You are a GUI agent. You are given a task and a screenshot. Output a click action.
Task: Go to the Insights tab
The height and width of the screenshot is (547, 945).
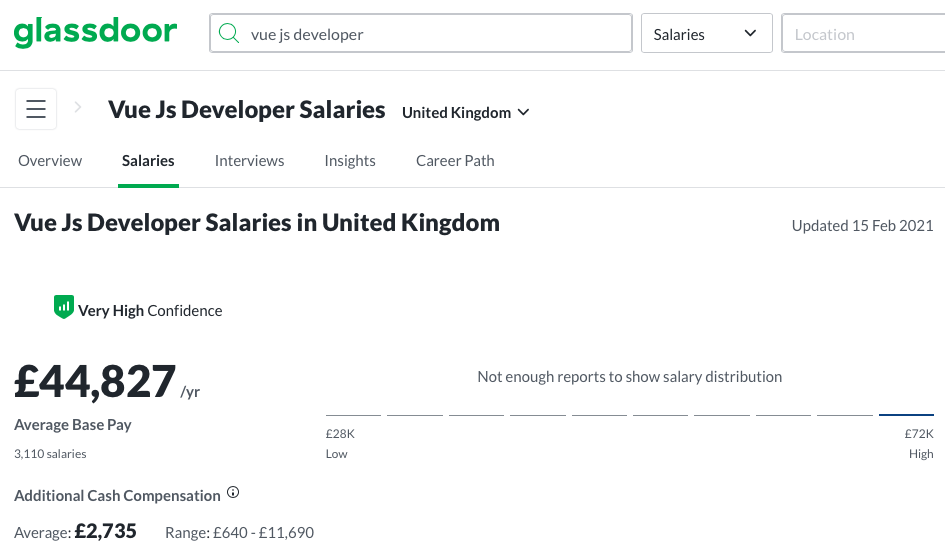pyautogui.click(x=350, y=161)
